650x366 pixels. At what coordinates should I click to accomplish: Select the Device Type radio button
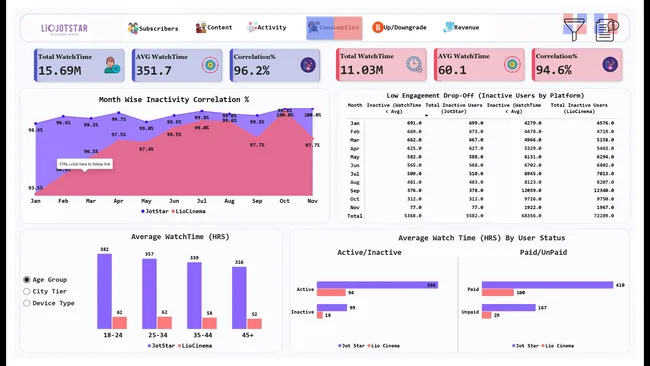pos(27,303)
